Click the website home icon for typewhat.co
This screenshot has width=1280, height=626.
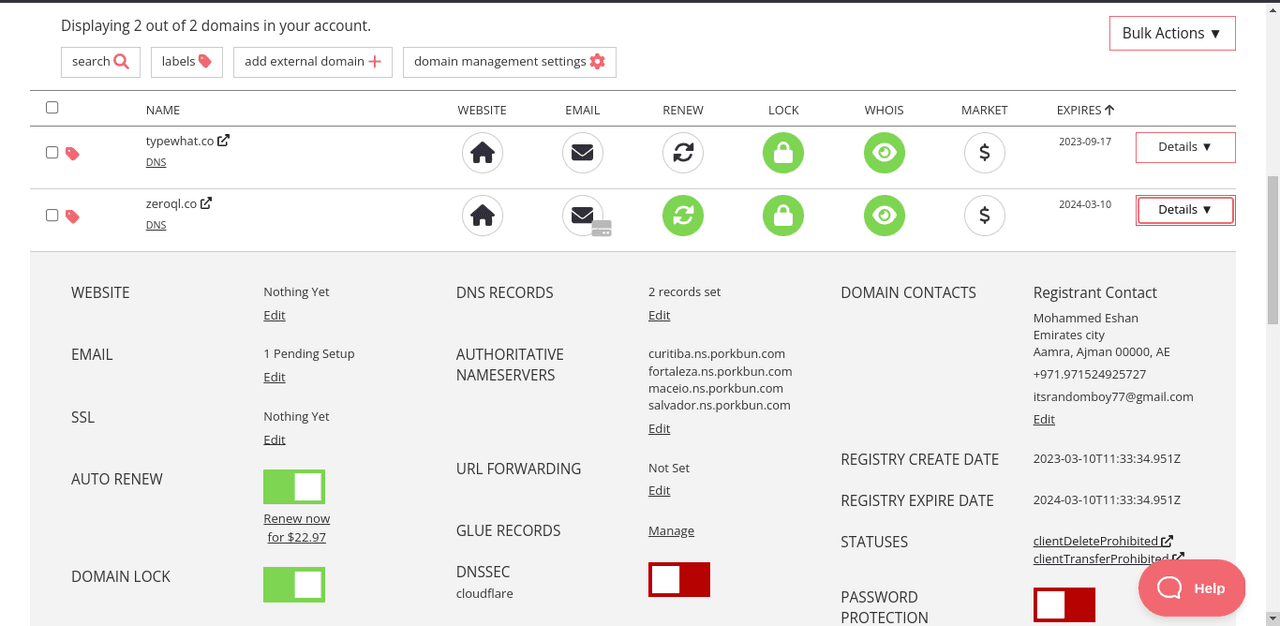(482, 153)
